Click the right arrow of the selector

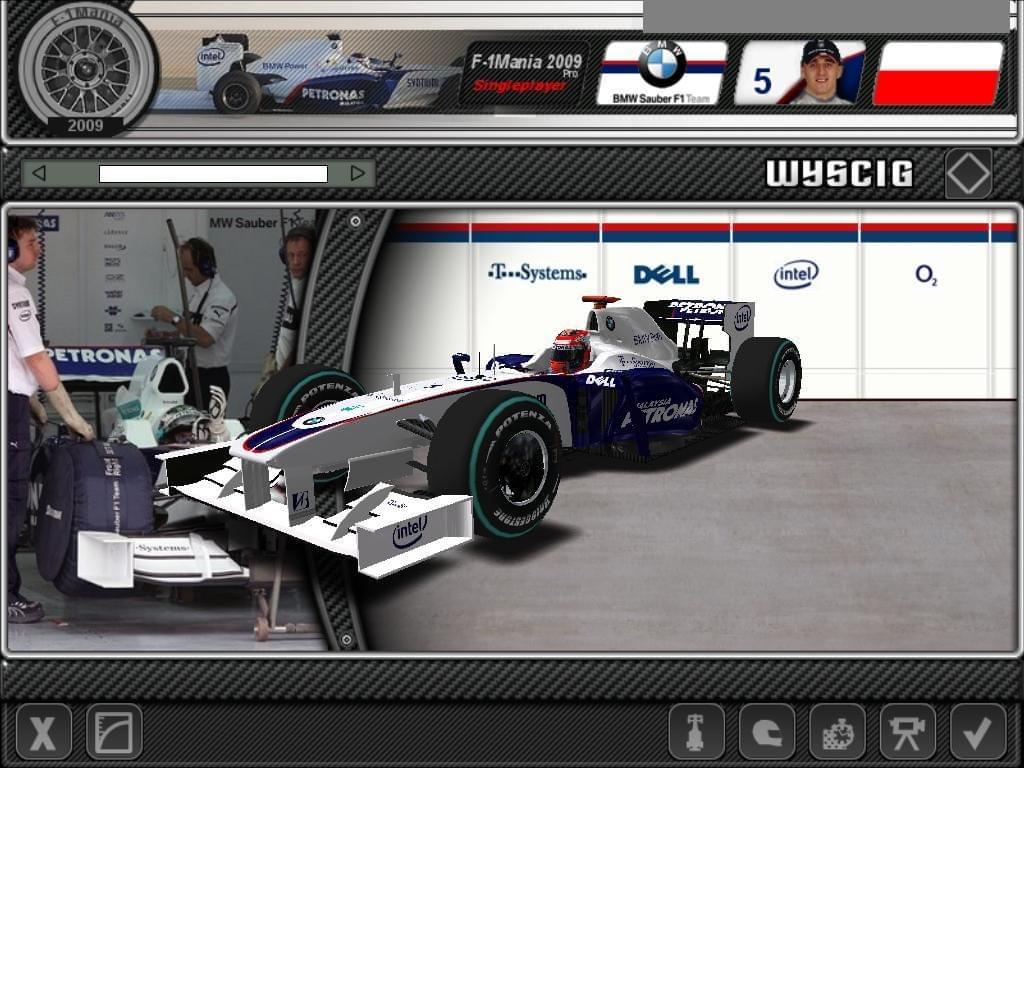point(357,173)
